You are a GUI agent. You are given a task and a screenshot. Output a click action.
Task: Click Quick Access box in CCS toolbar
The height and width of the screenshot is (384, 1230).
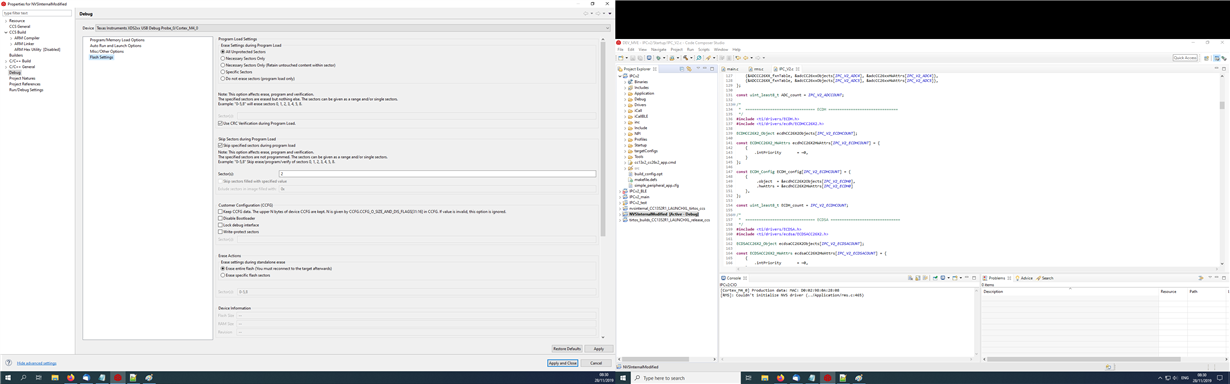click(1186, 58)
